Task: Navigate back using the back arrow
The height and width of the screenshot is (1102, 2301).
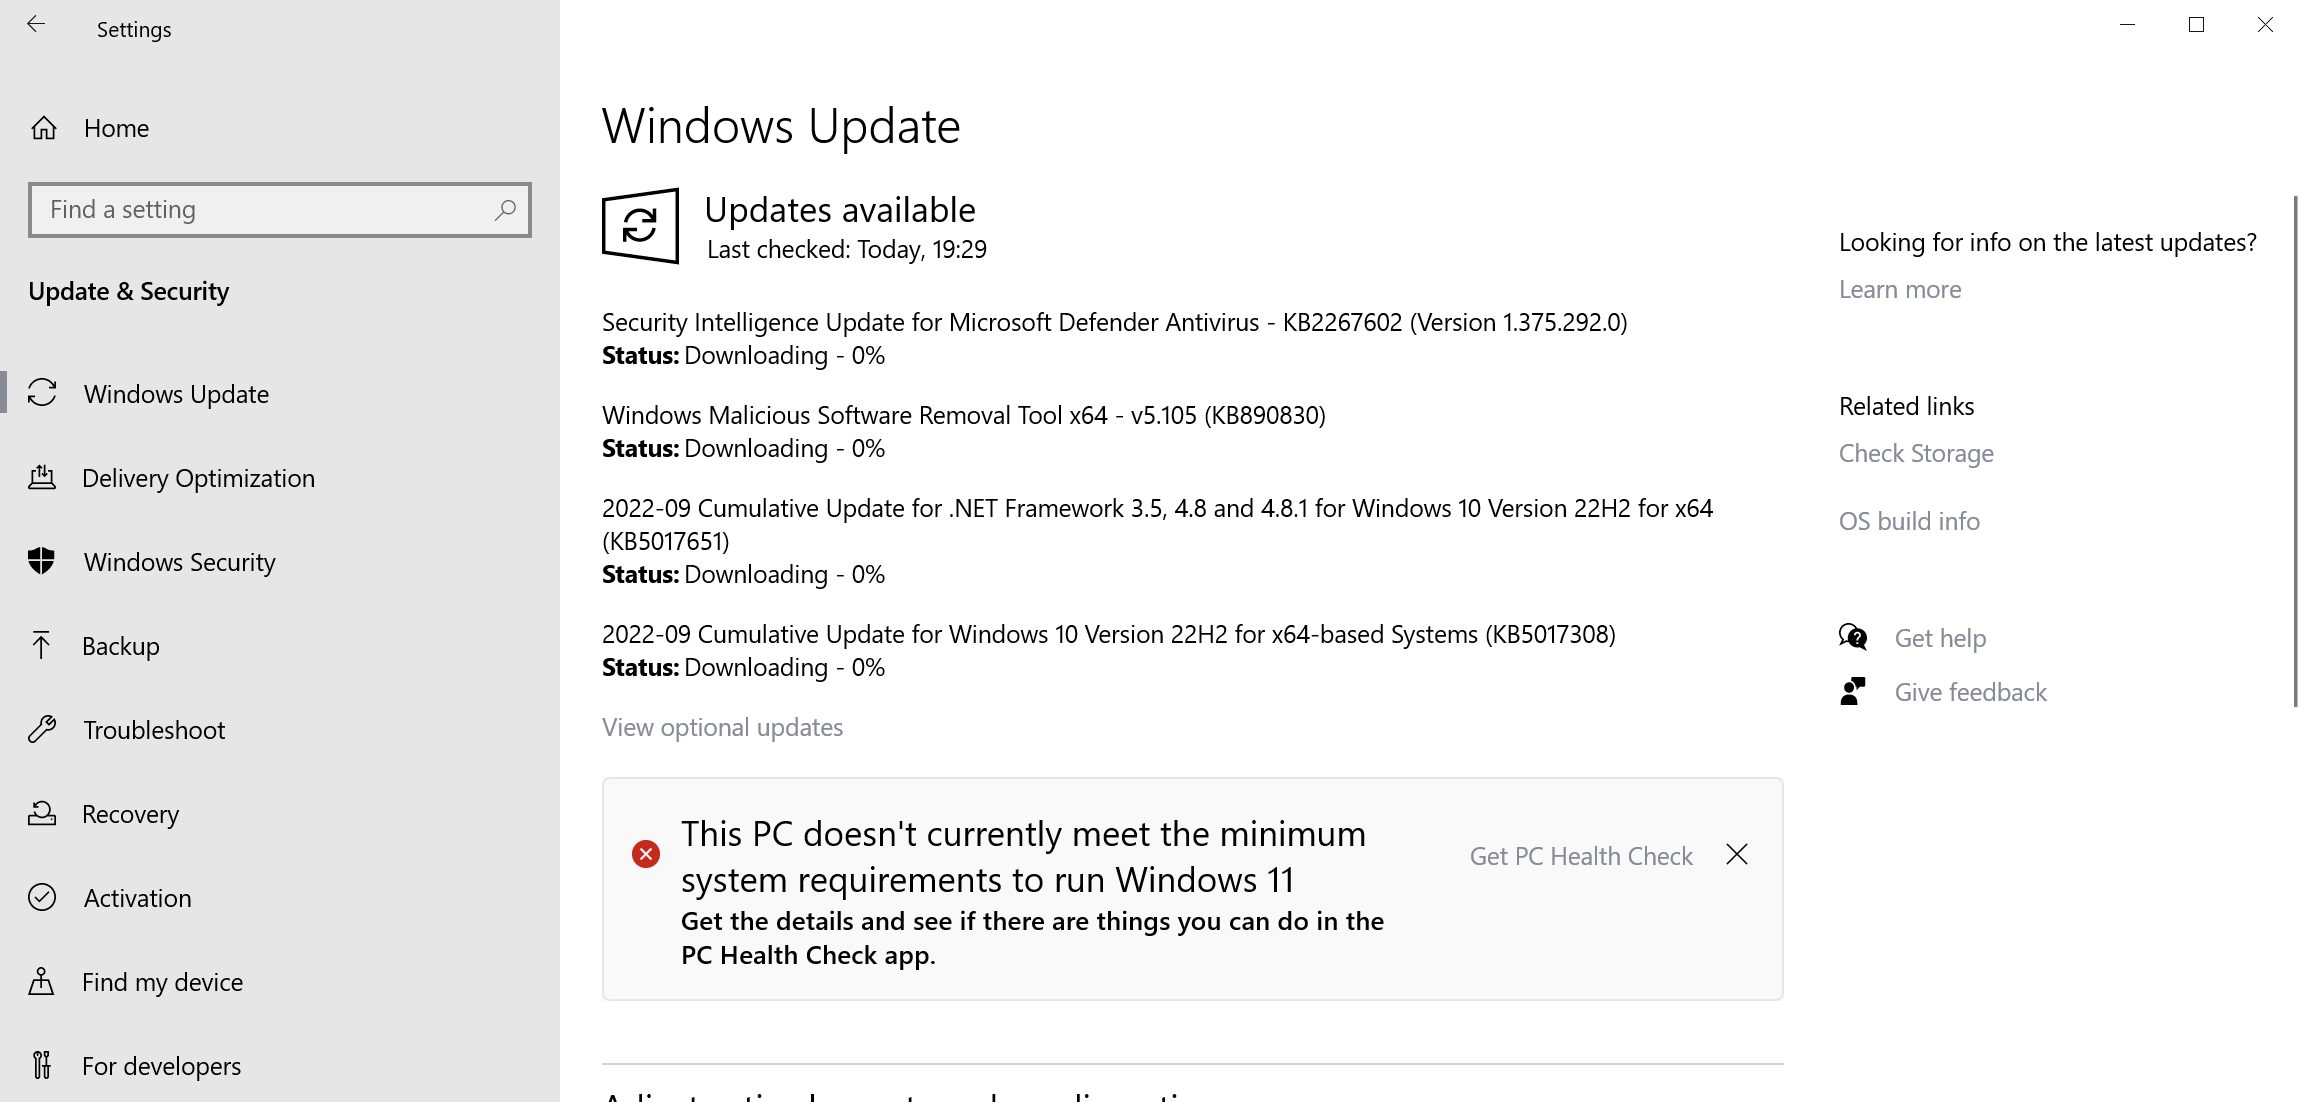Action: pyautogui.click(x=35, y=25)
